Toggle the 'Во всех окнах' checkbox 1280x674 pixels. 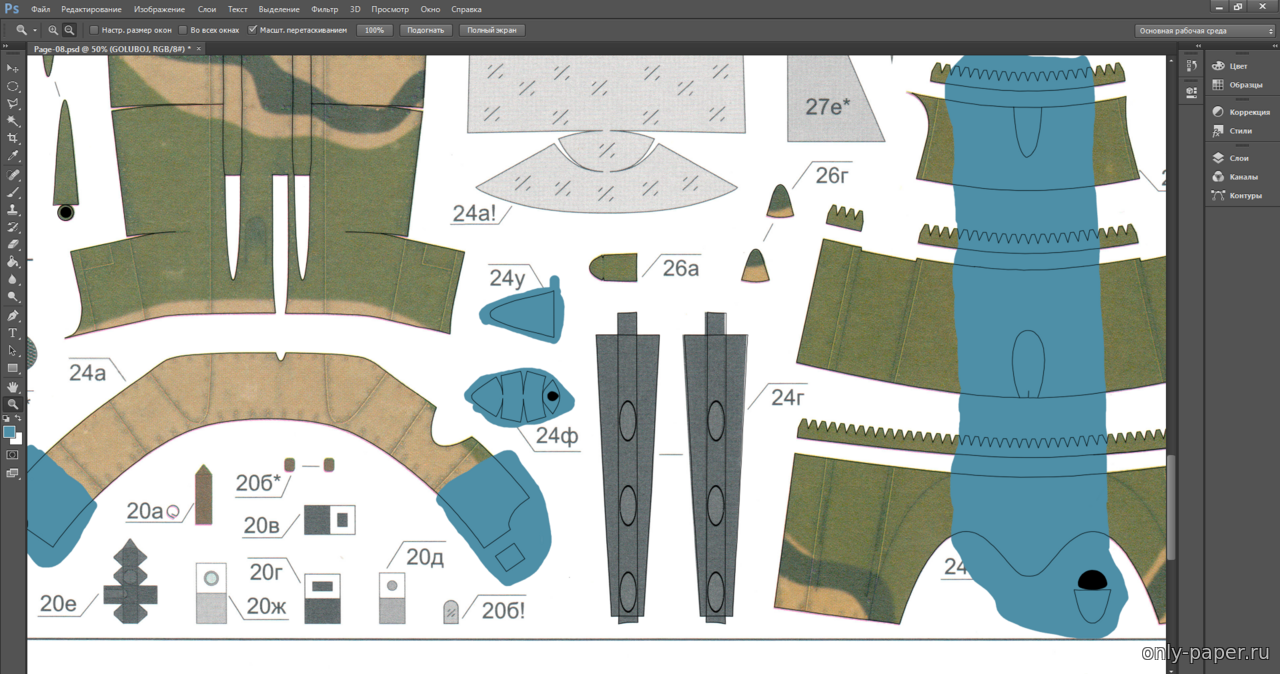click(182, 30)
